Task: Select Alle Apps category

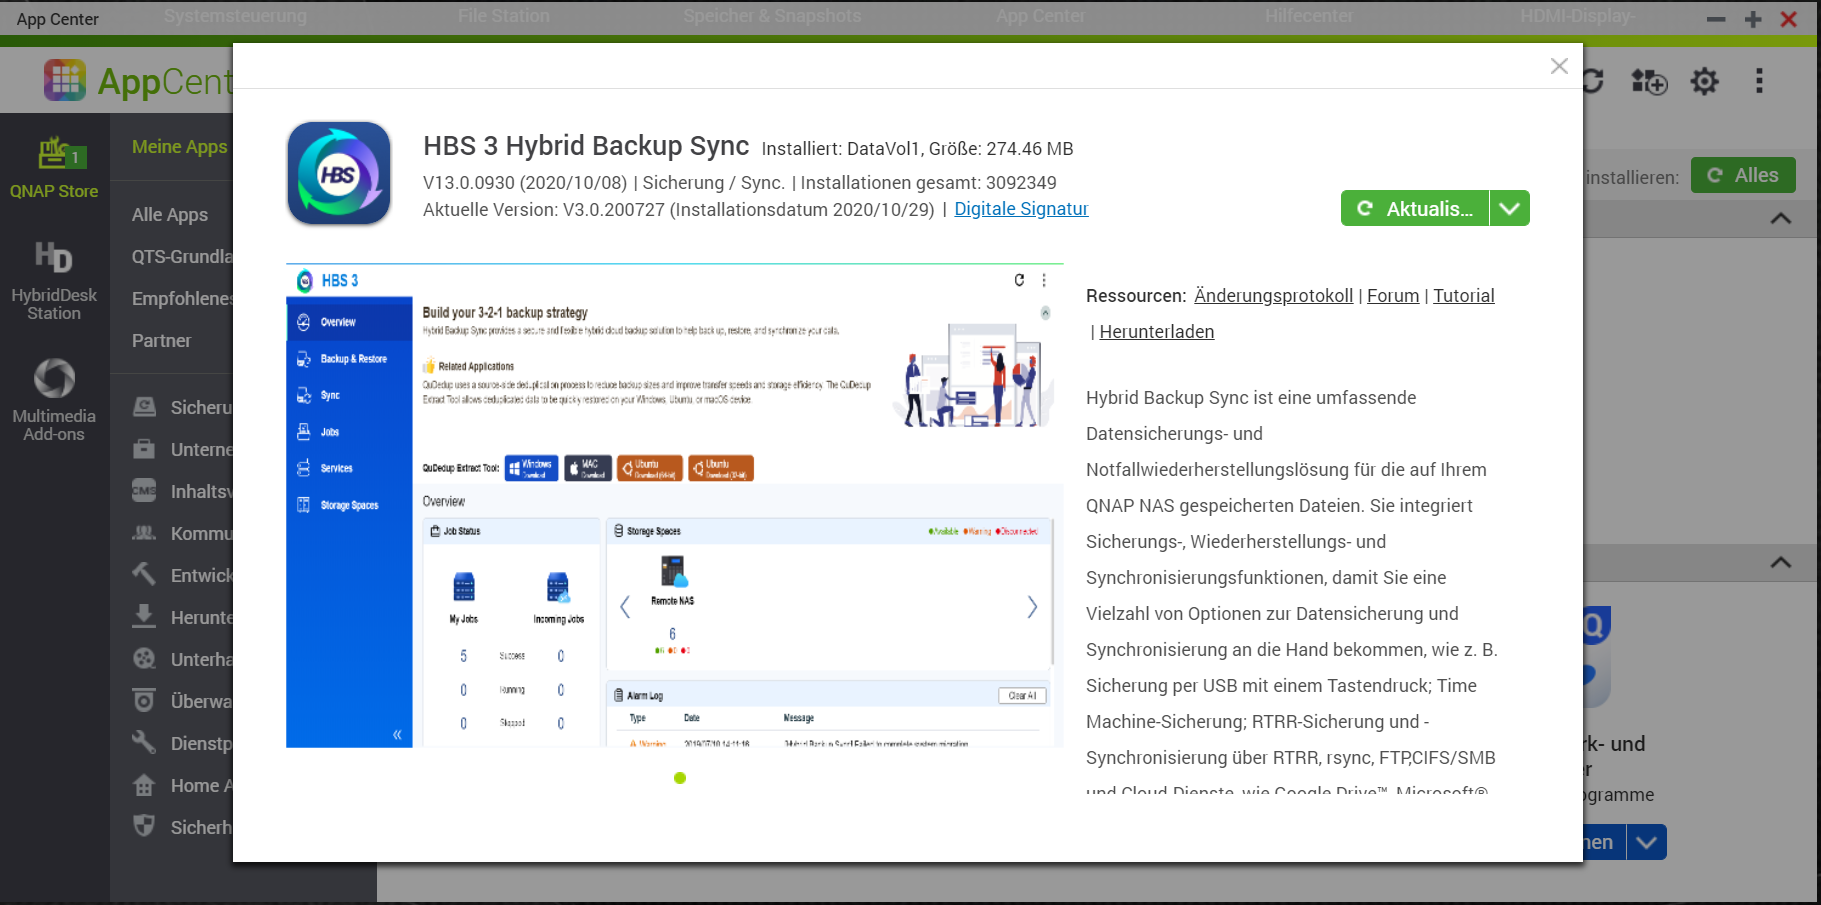Action: 170,215
